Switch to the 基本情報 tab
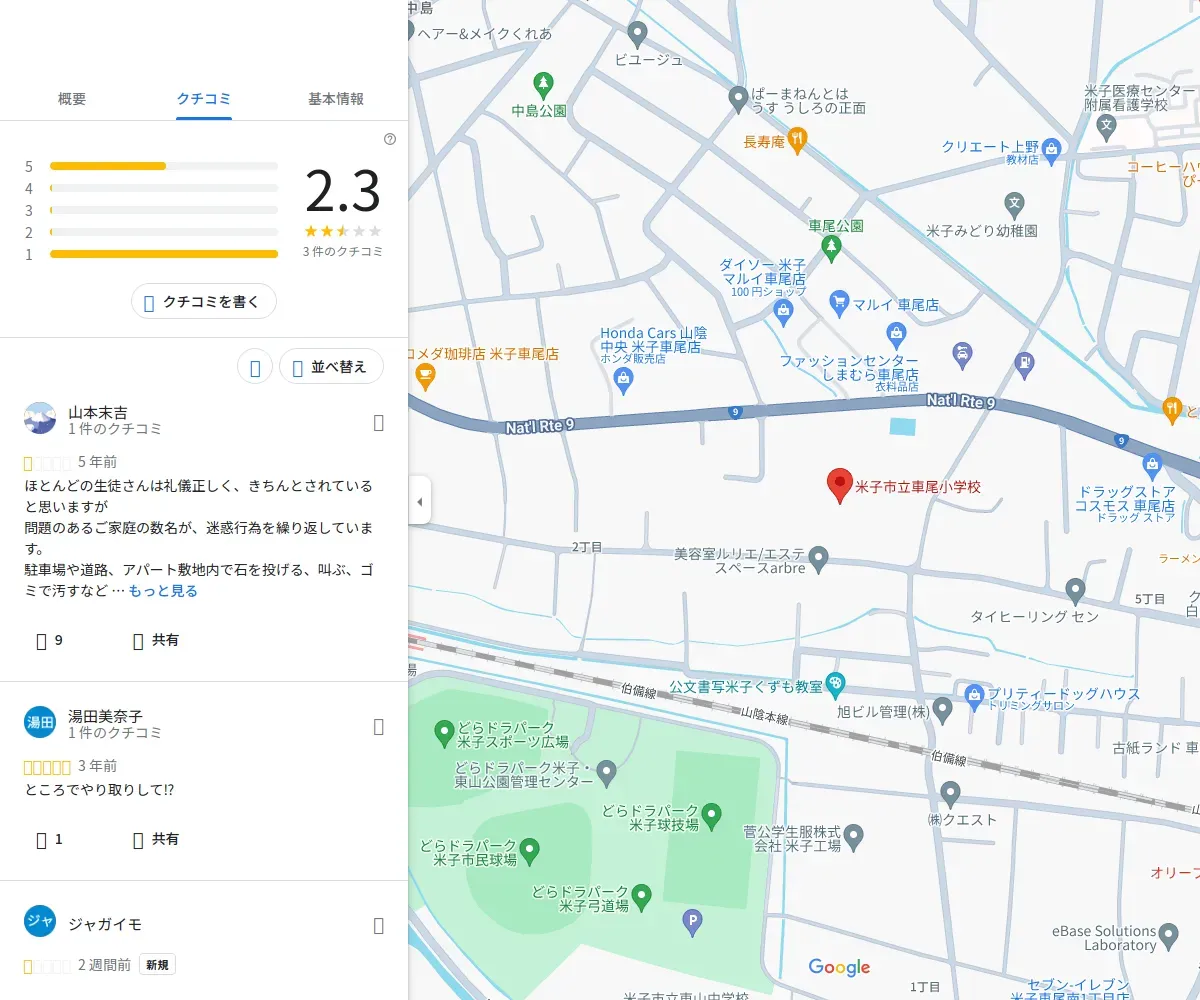Image resolution: width=1200 pixels, height=1000 pixels. pos(336,99)
